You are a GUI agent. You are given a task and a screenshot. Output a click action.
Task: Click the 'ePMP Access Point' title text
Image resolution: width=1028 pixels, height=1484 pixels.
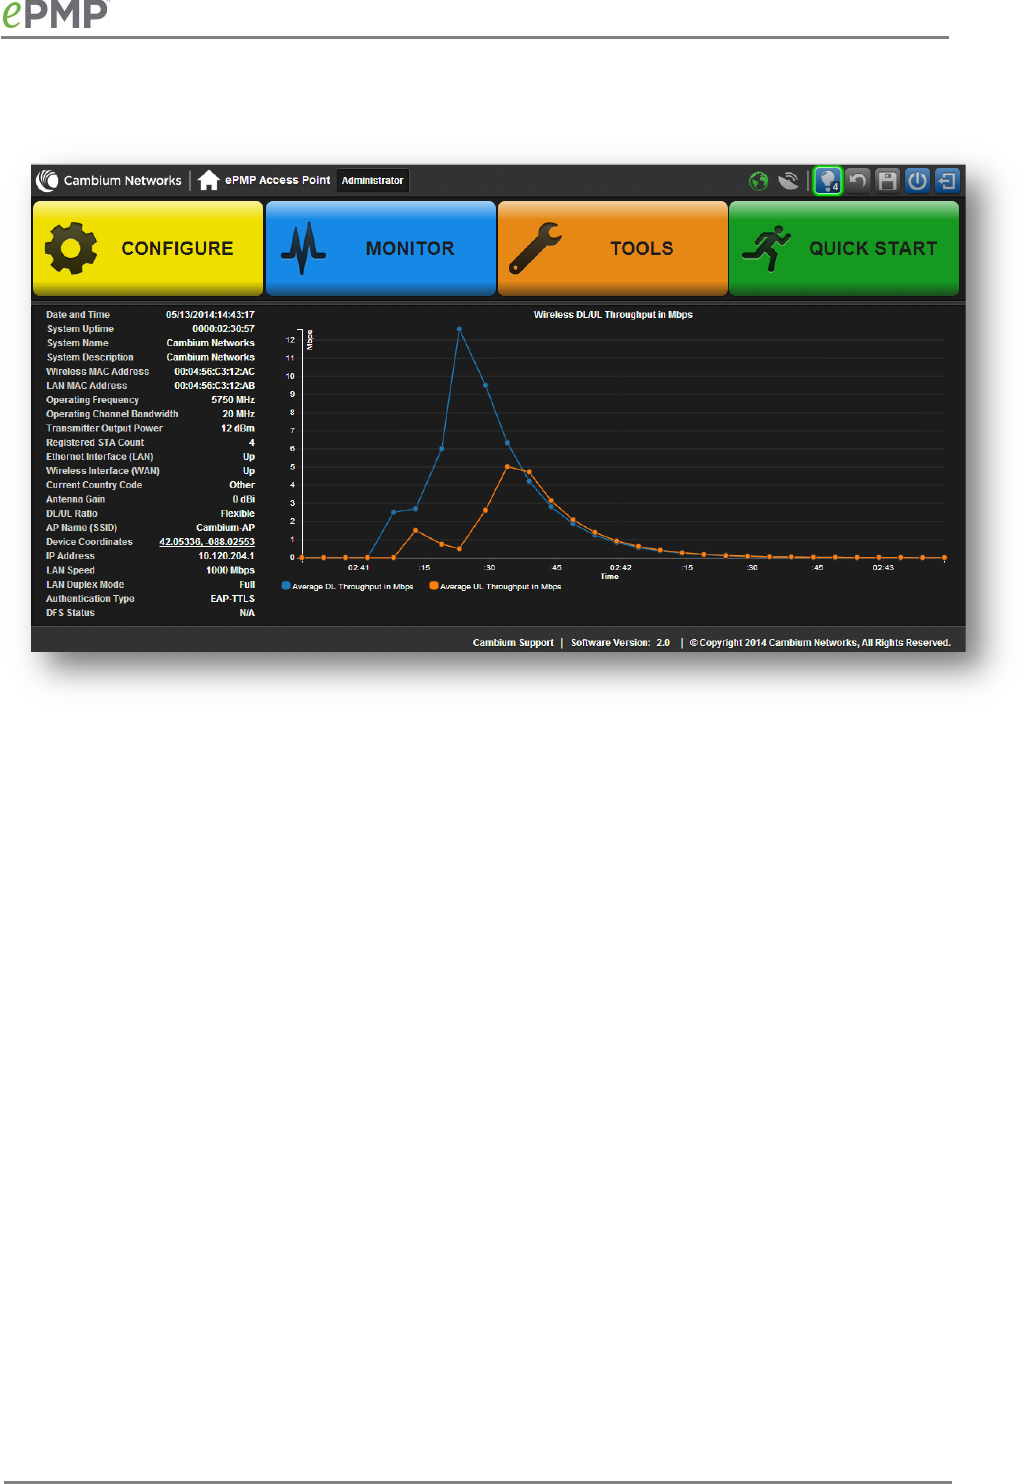277,180
